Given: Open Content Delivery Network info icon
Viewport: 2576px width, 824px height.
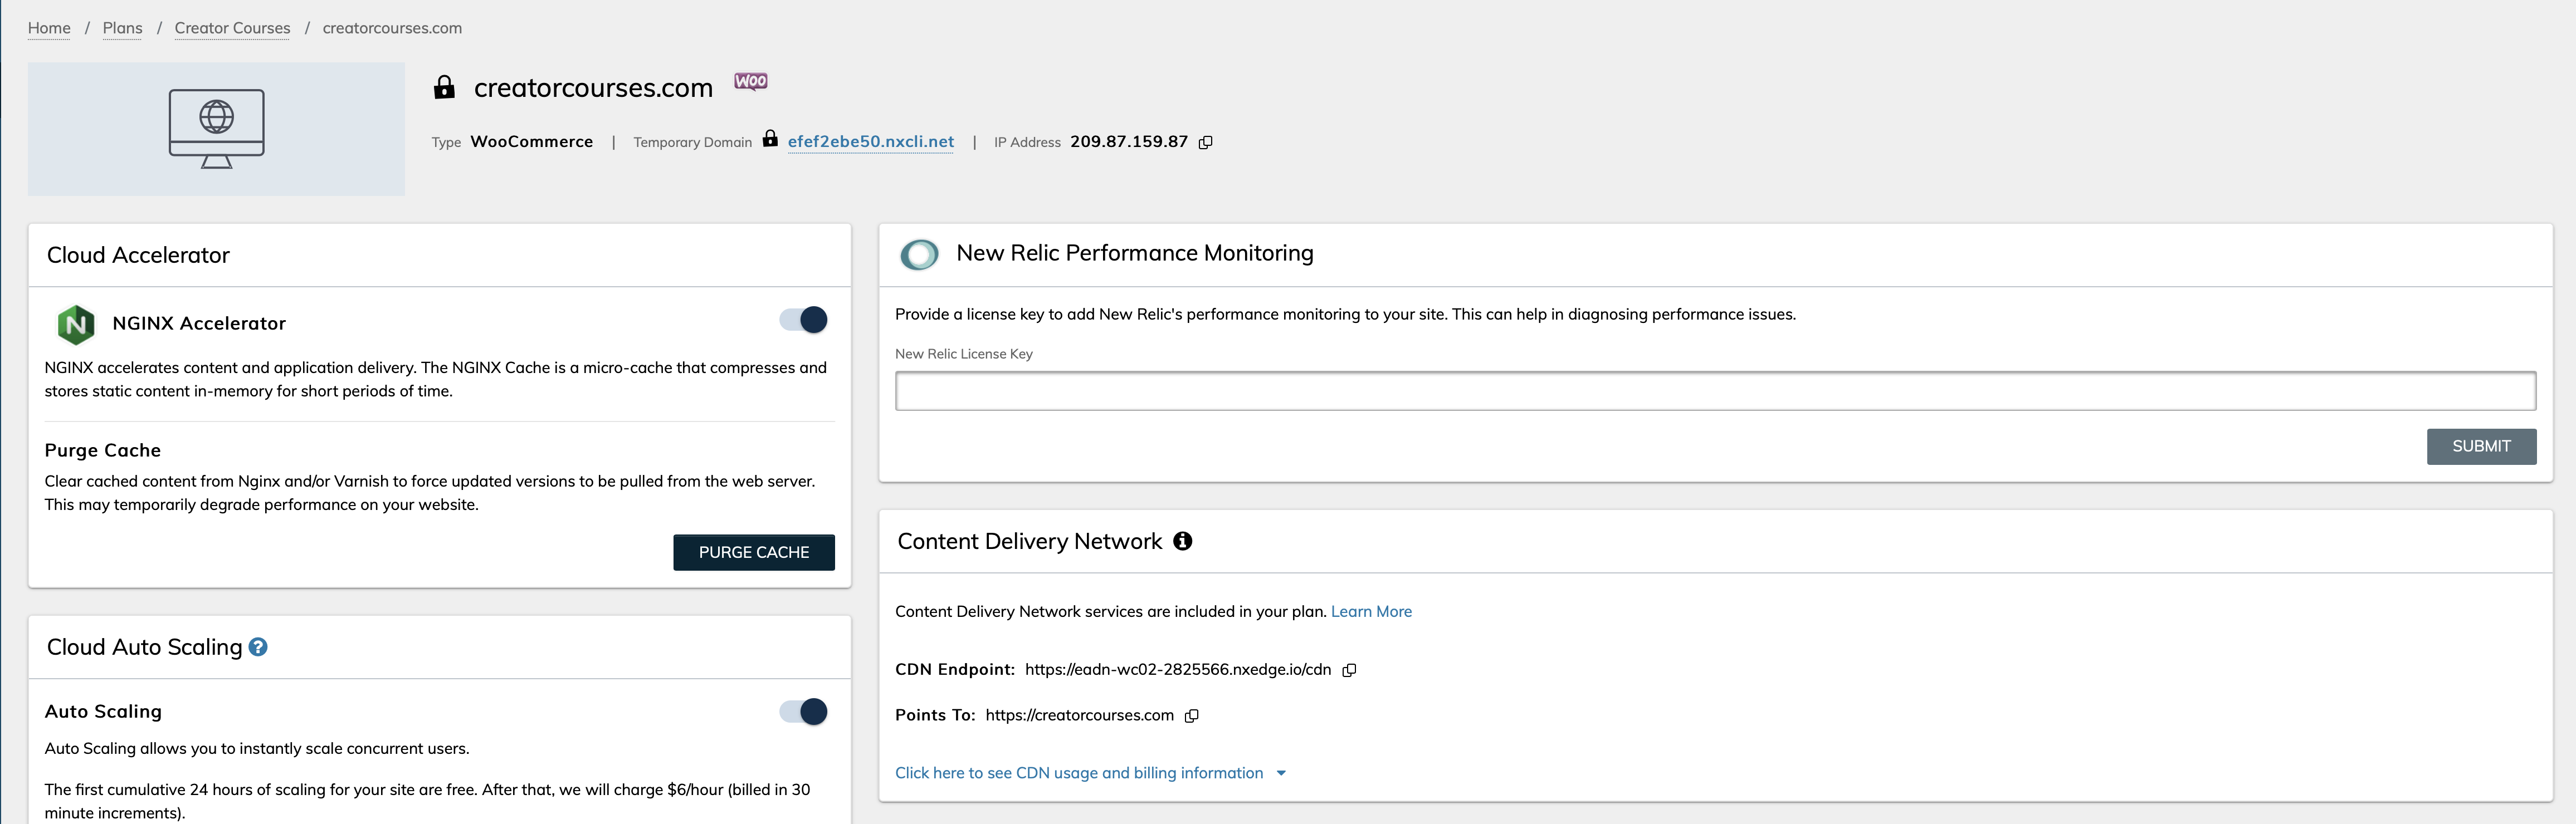Looking at the screenshot, I should click(x=1183, y=541).
